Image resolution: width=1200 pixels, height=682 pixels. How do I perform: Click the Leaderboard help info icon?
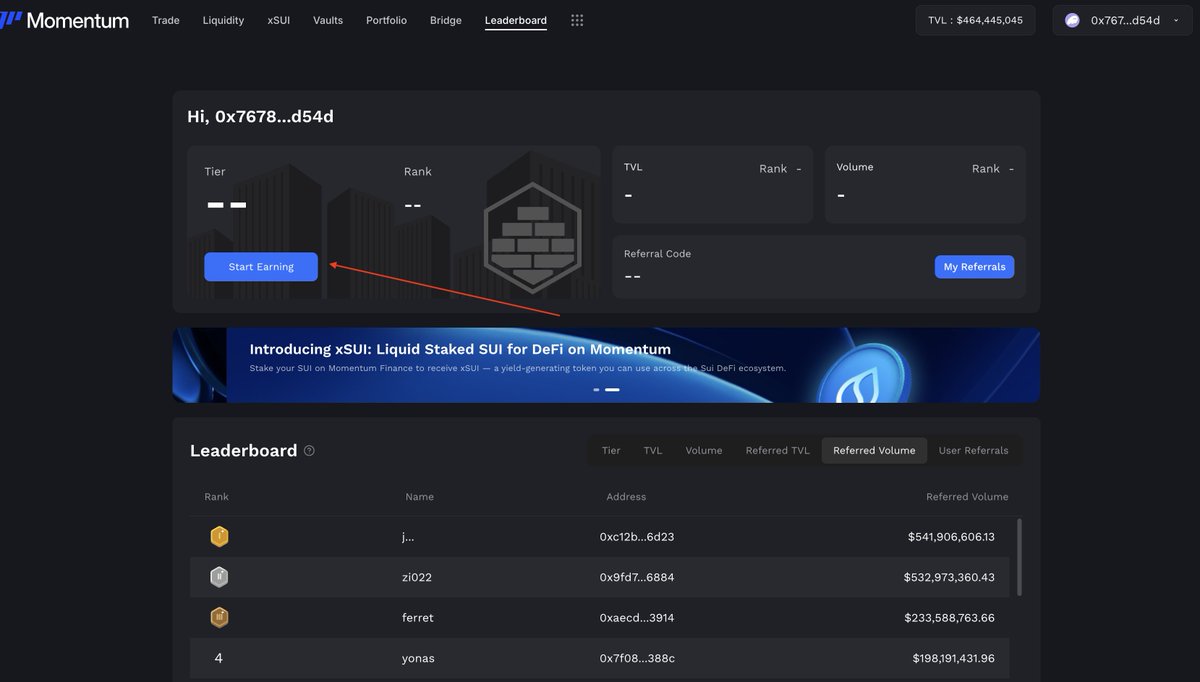(x=309, y=450)
